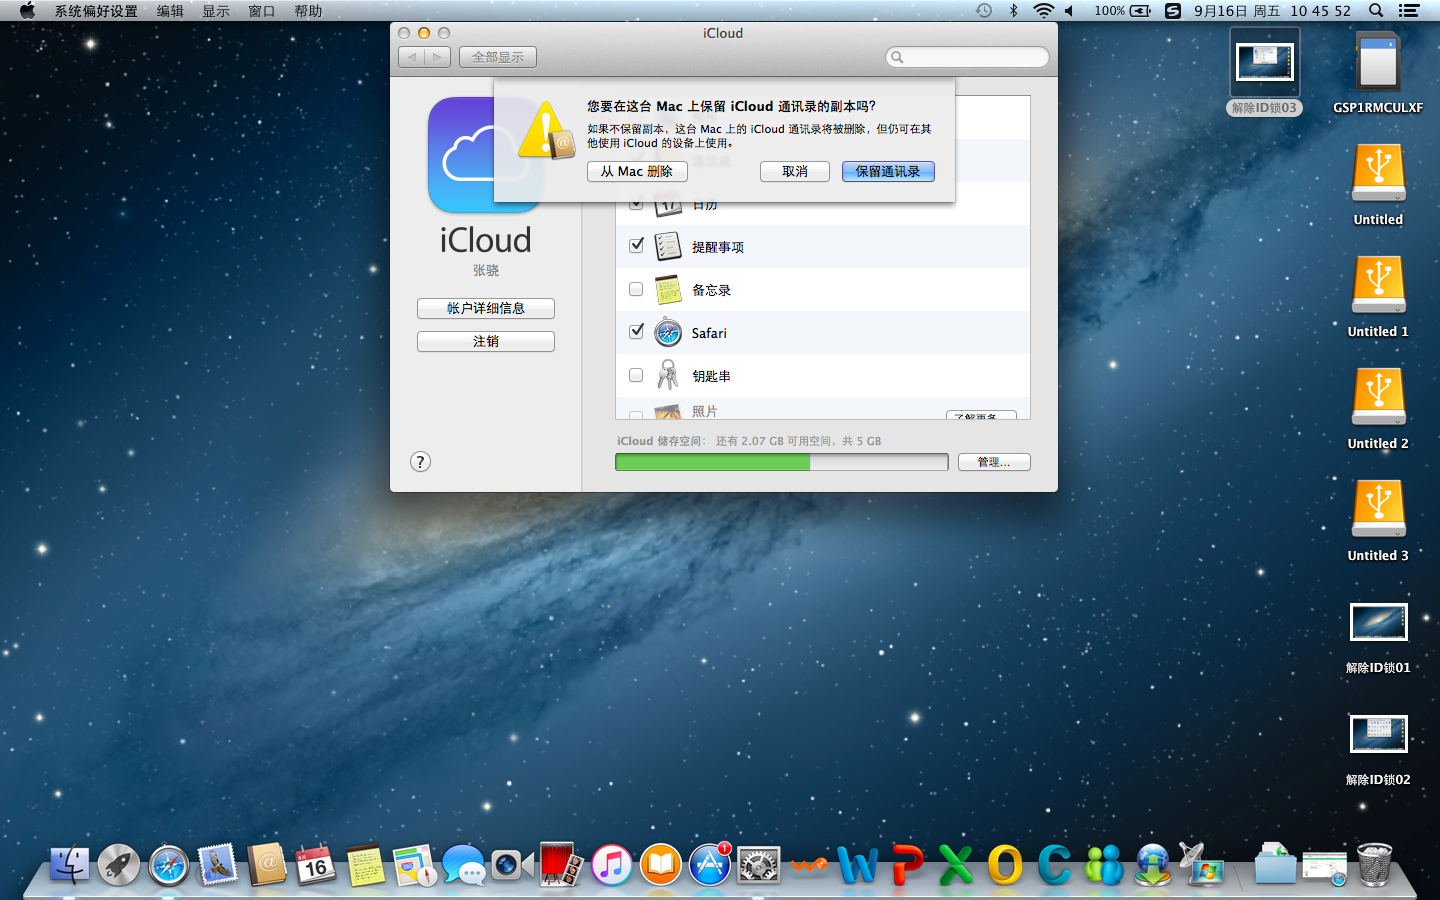Uncheck the 提醒事项 checkbox
The width and height of the screenshot is (1440, 900).
tap(636, 246)
